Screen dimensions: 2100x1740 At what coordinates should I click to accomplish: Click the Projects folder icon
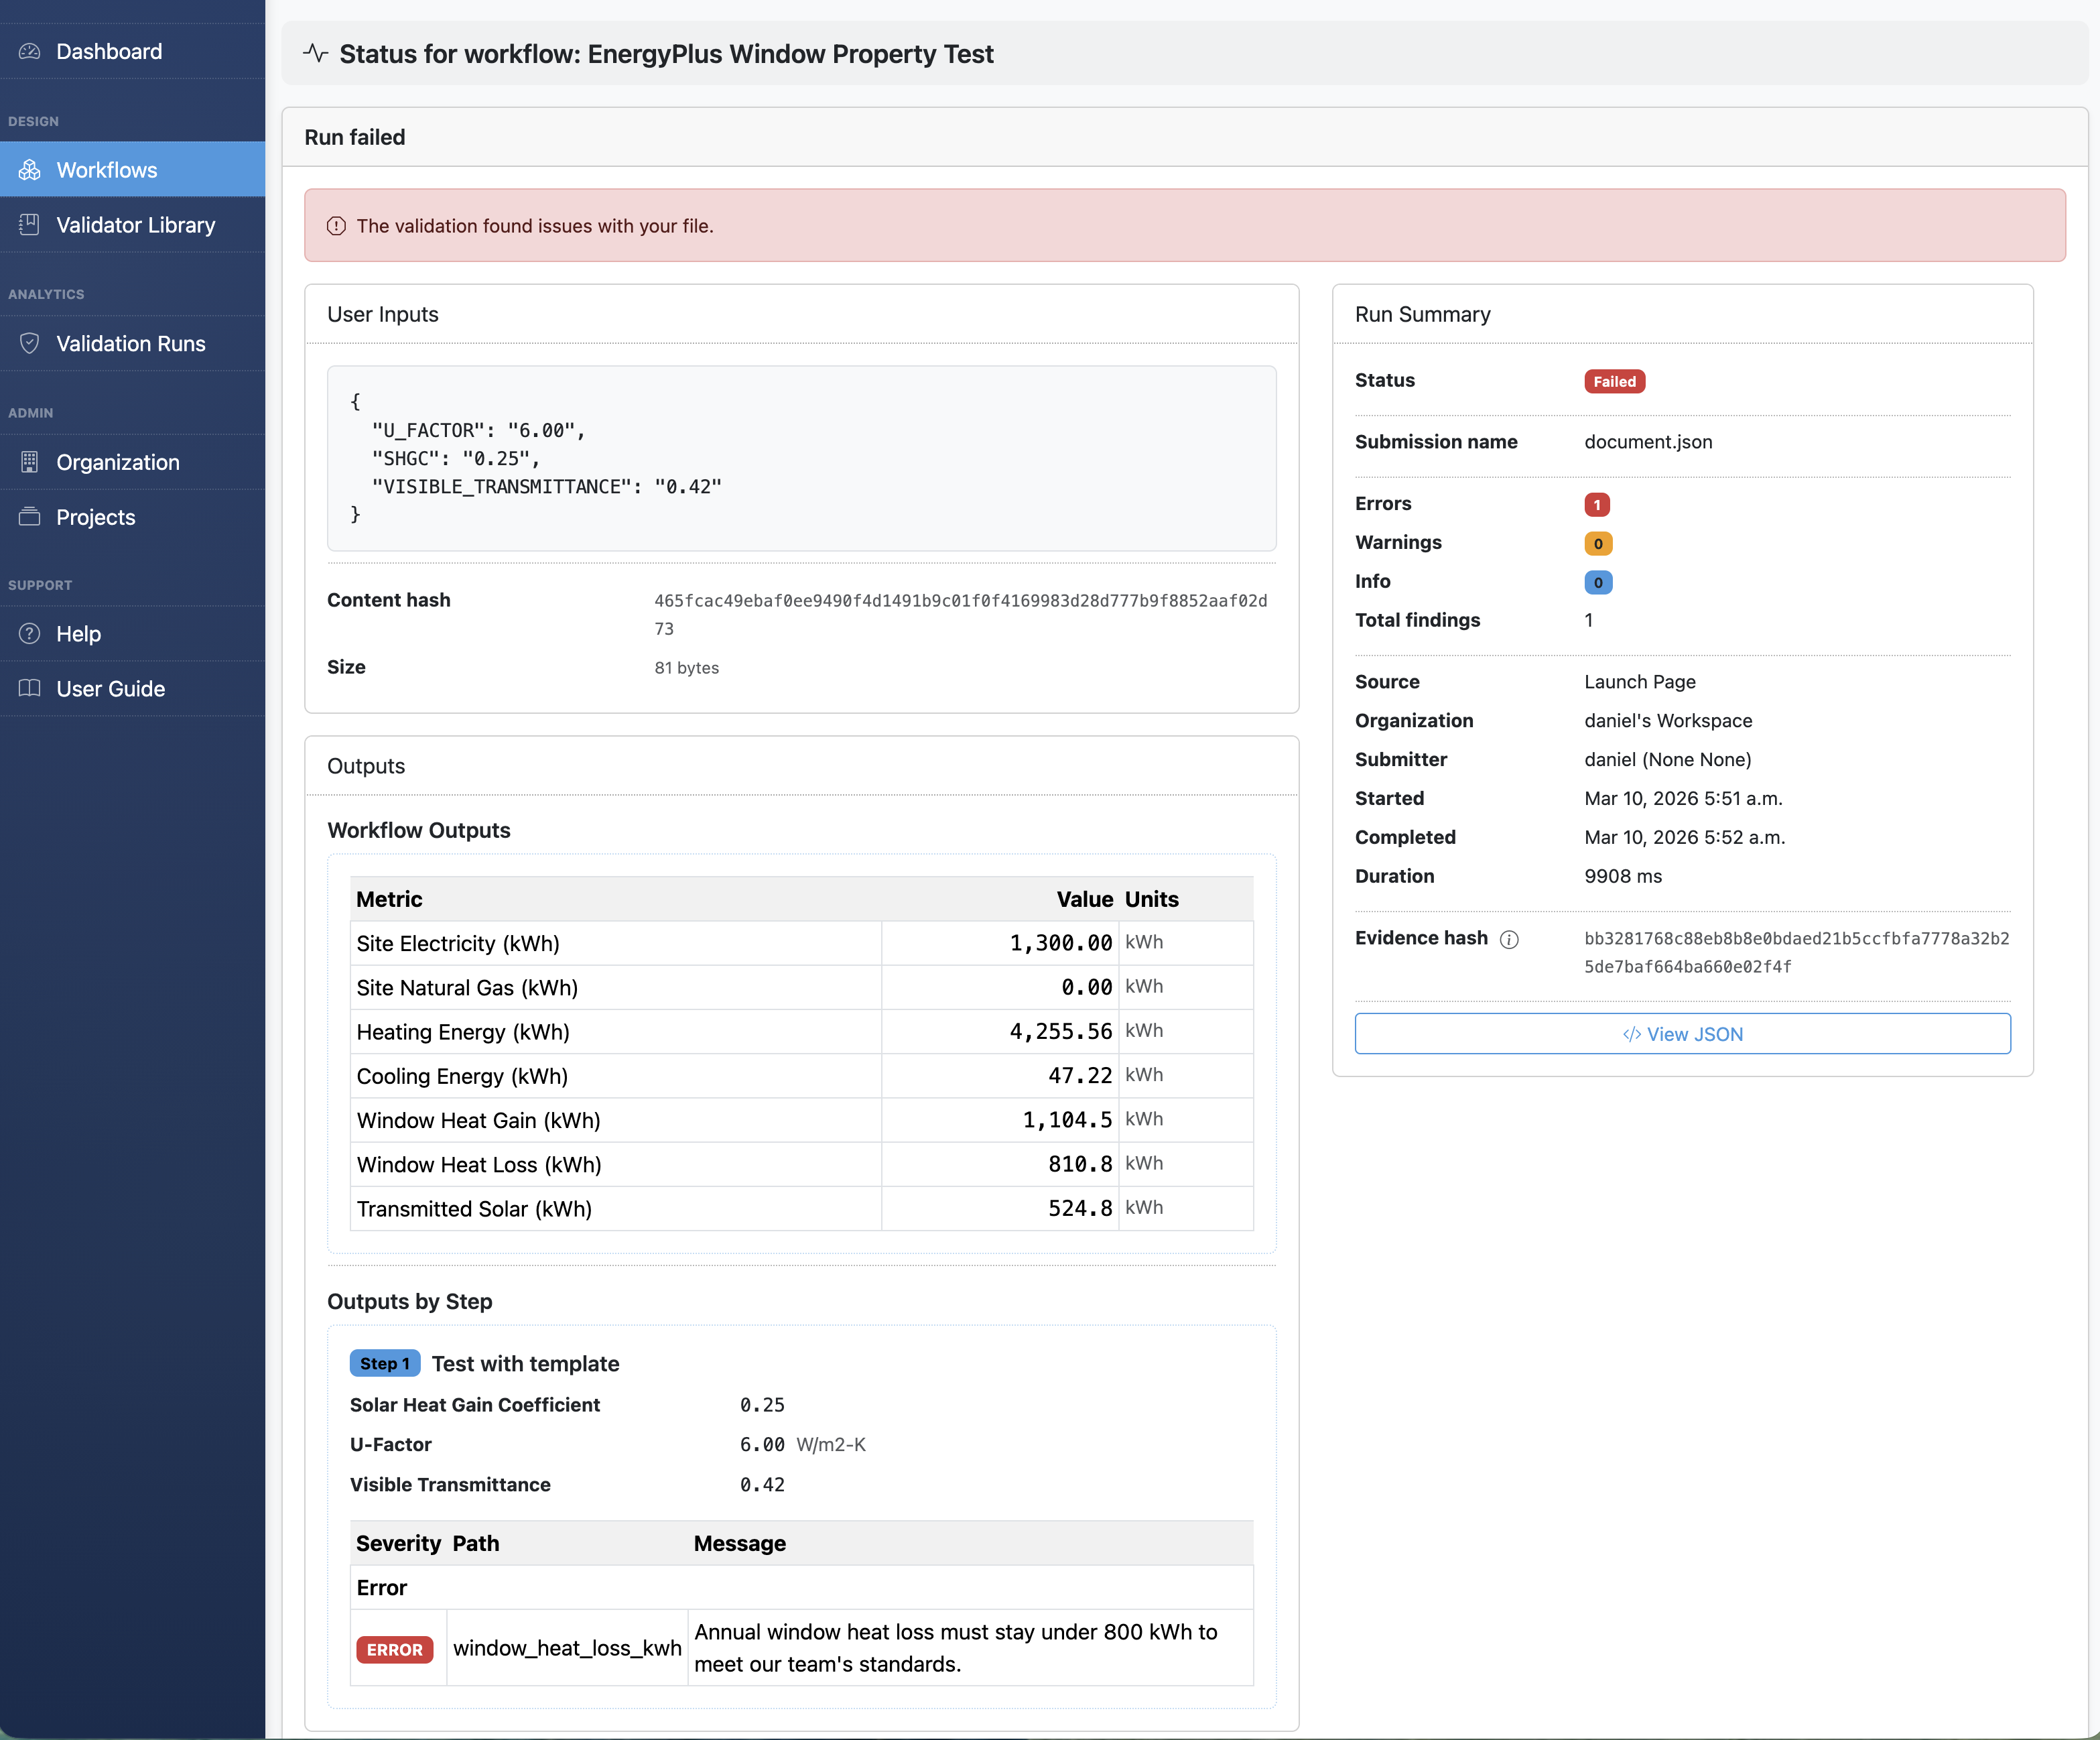[x=30, y=517]
